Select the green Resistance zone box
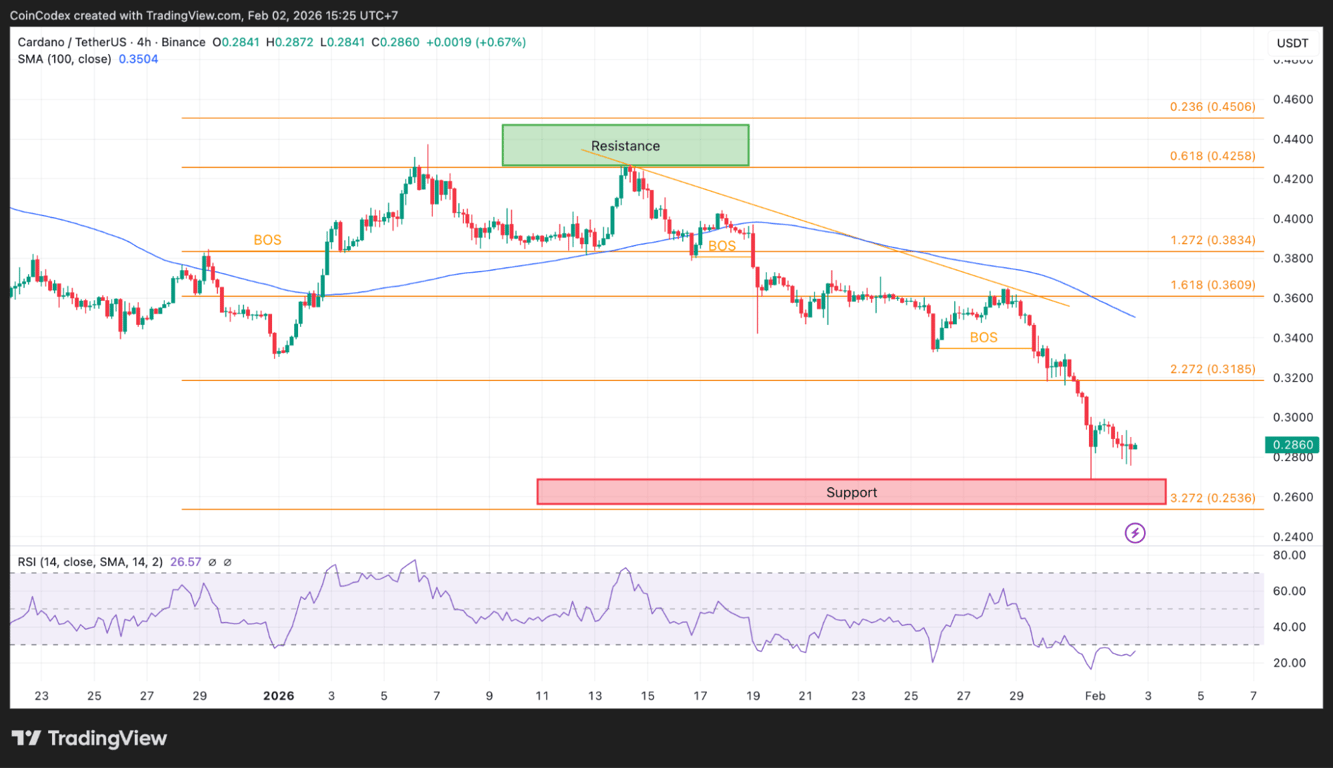The width and height of the screenshot is (1333, 768). [624, 145]
